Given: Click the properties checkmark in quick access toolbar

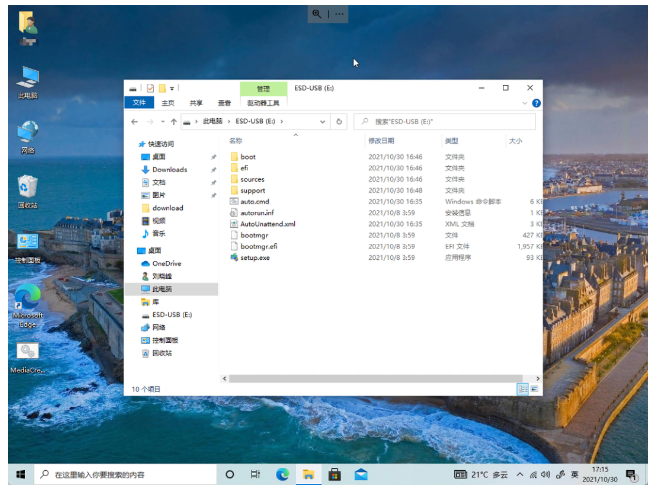Looking at the screenshot, I should 148,88.
